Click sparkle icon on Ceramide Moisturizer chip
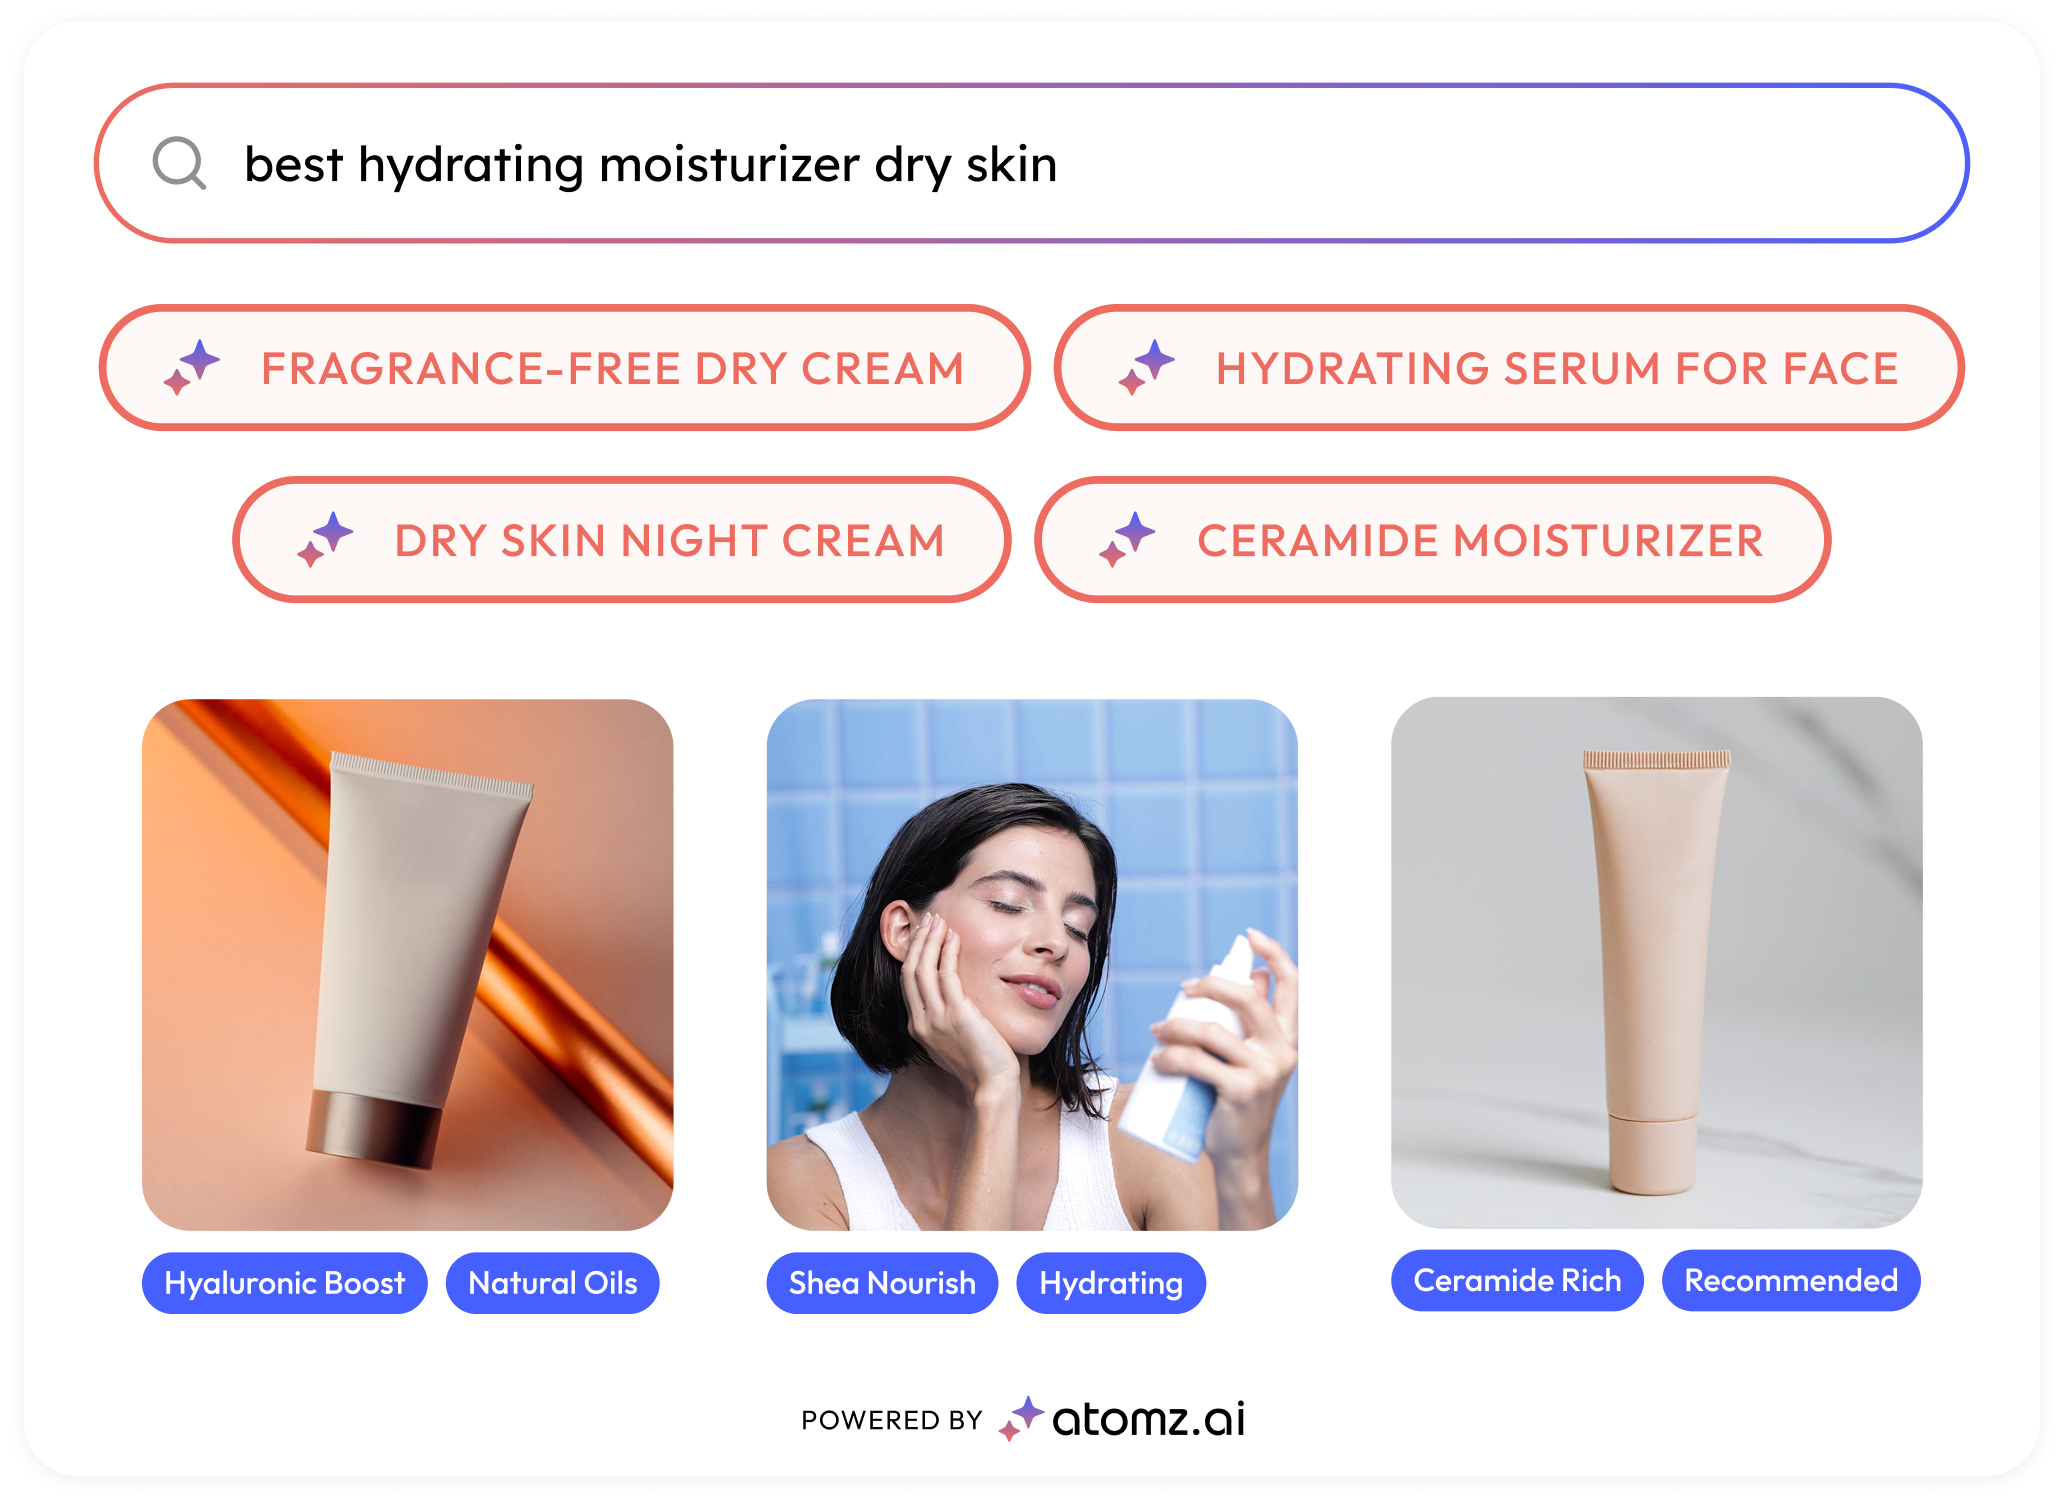 click(1127, 539)
